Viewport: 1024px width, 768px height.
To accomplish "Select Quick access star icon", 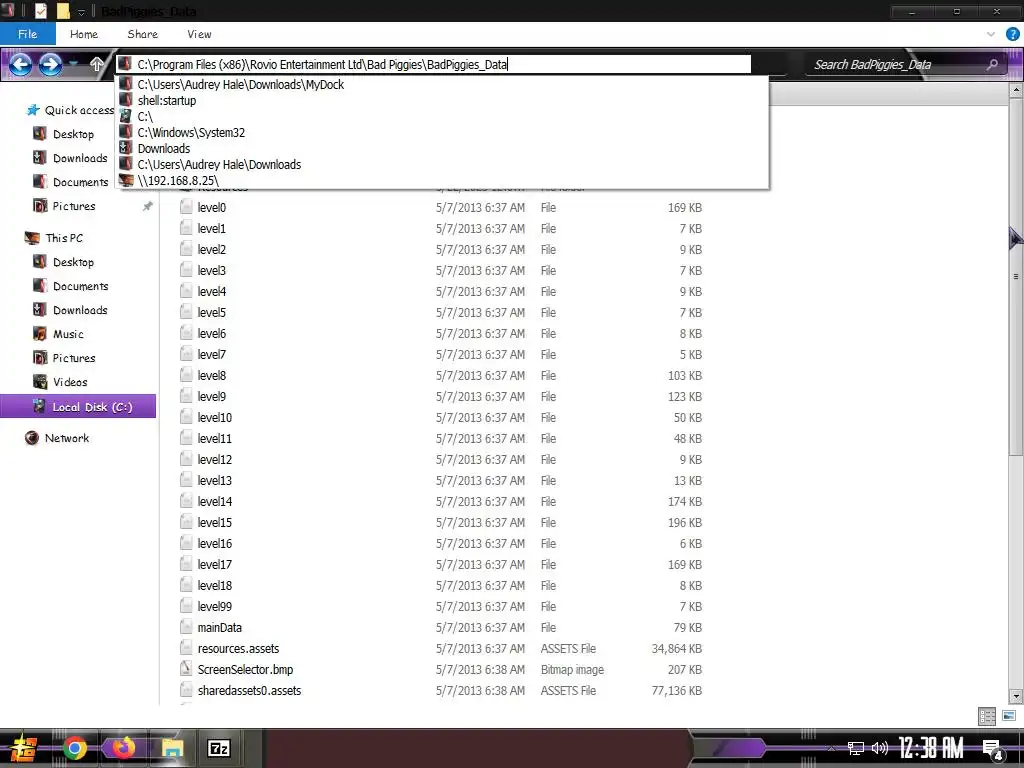I will tap(33, 110).
